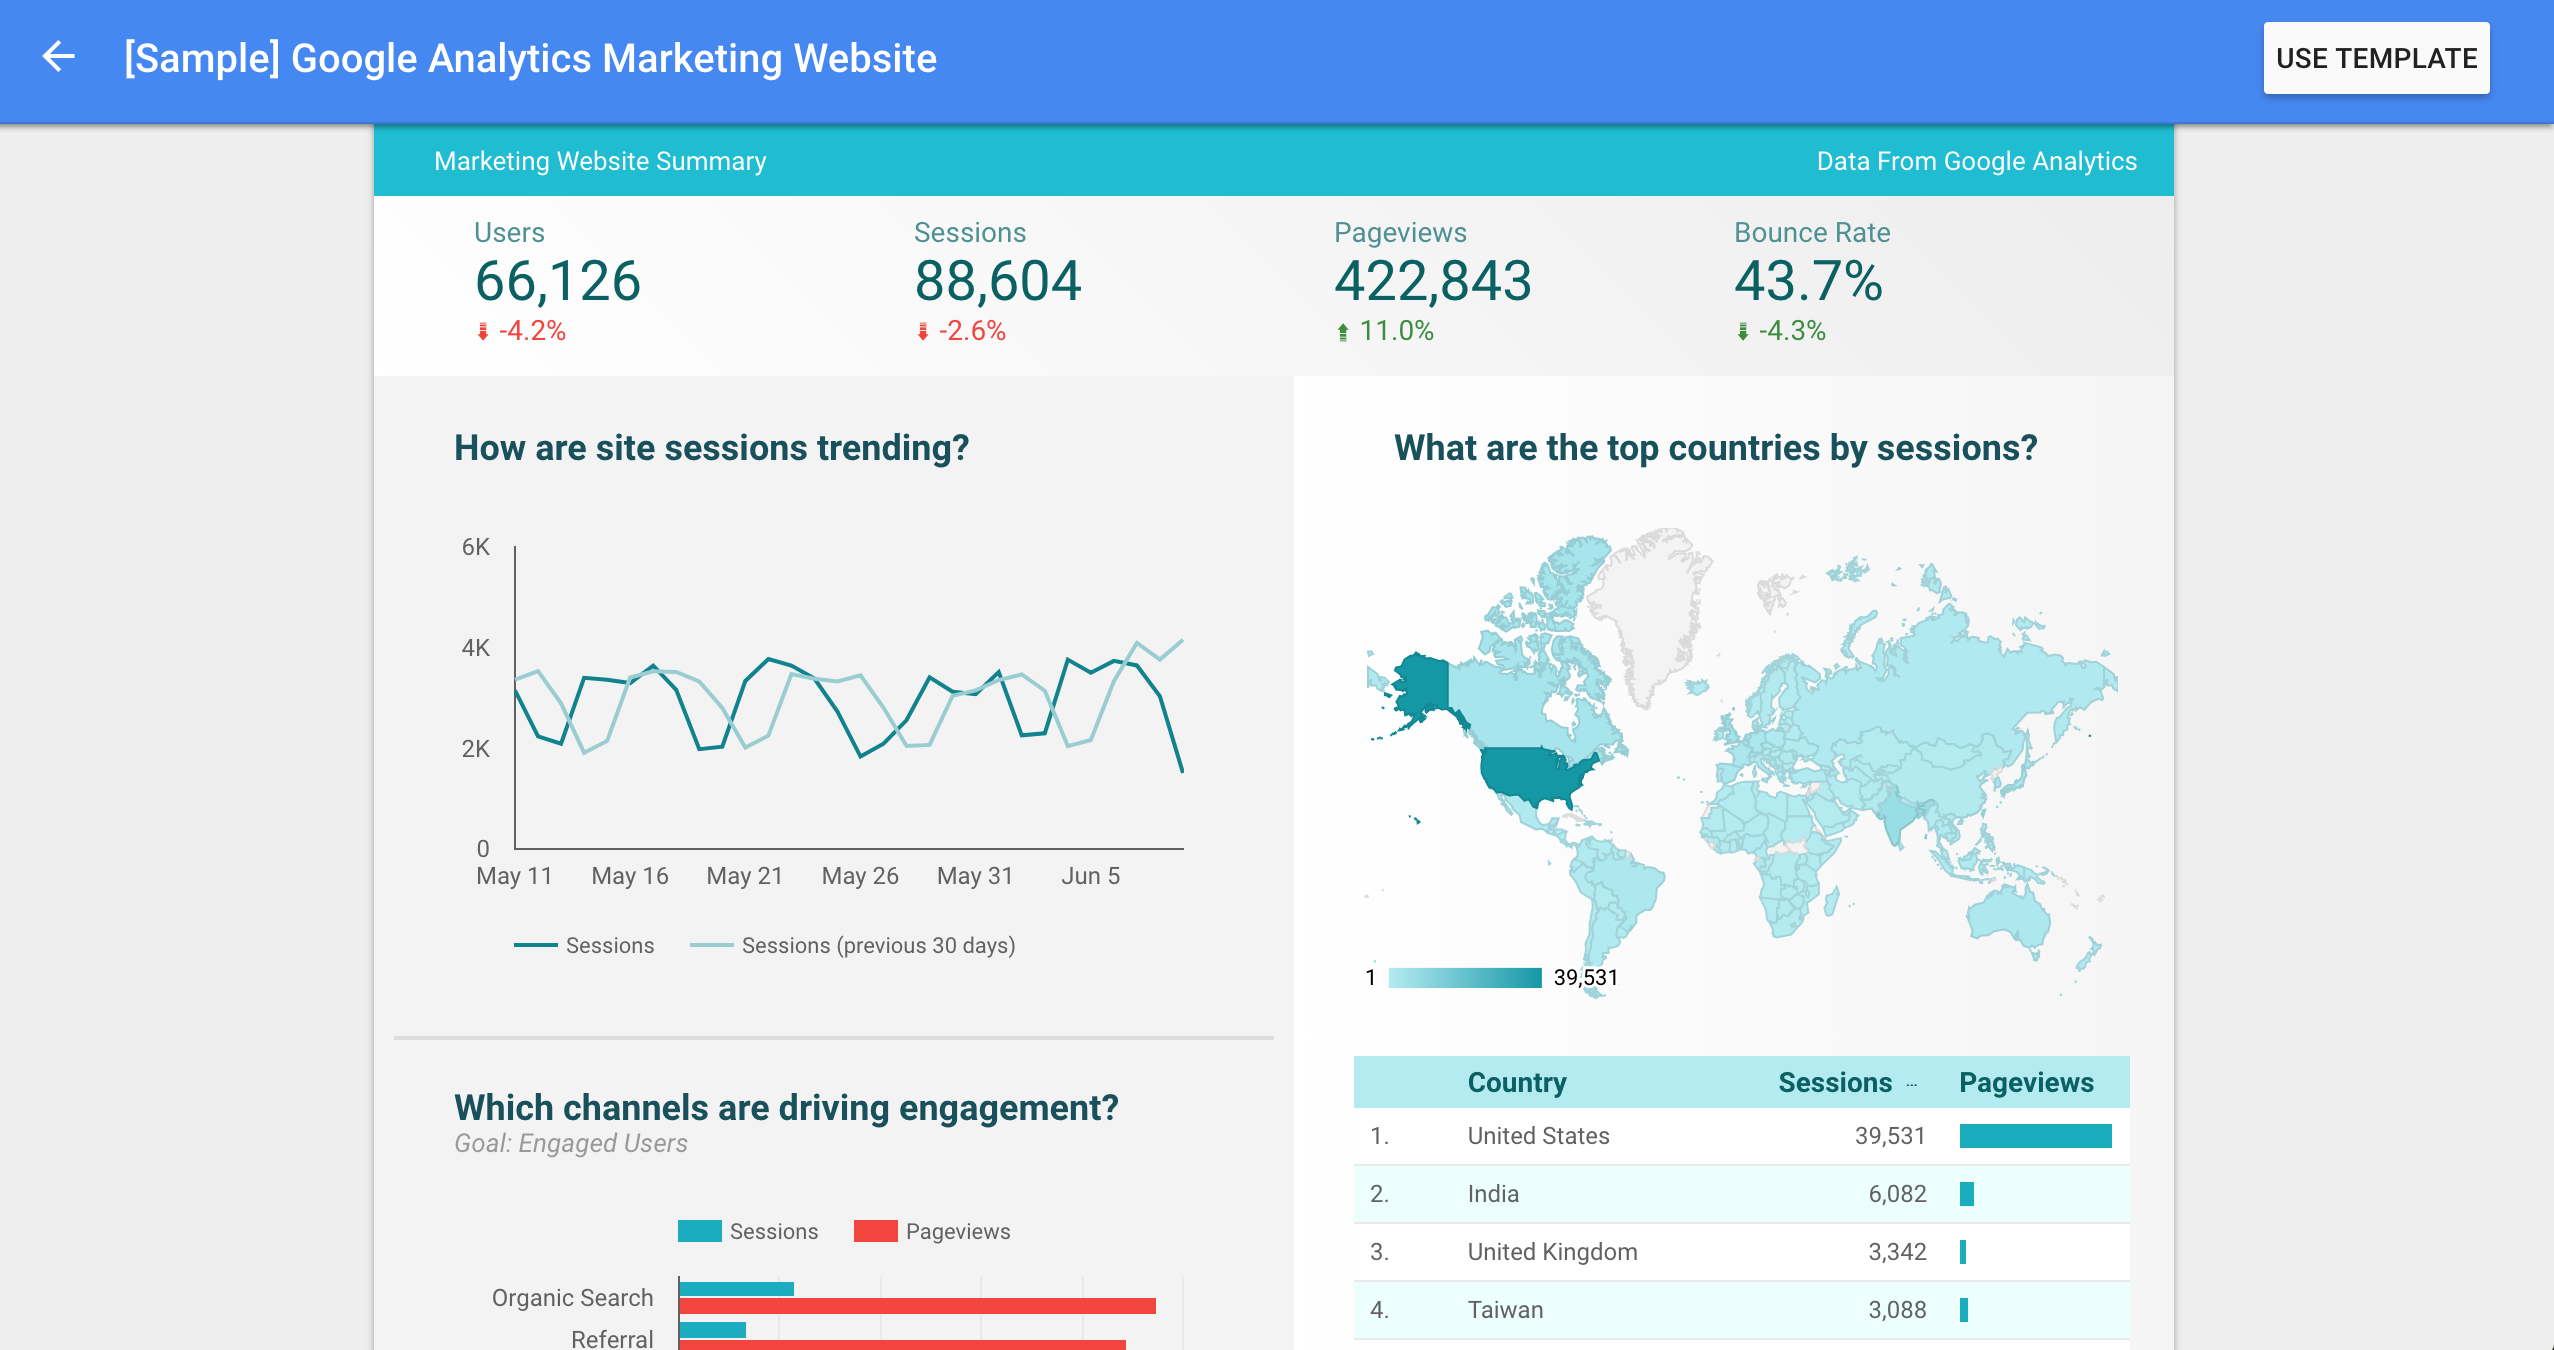Viewport: 2554px width, 1350px height.
Task: Click the Goal: Engaged Users subtitle
Action: tap(571, 1144)
